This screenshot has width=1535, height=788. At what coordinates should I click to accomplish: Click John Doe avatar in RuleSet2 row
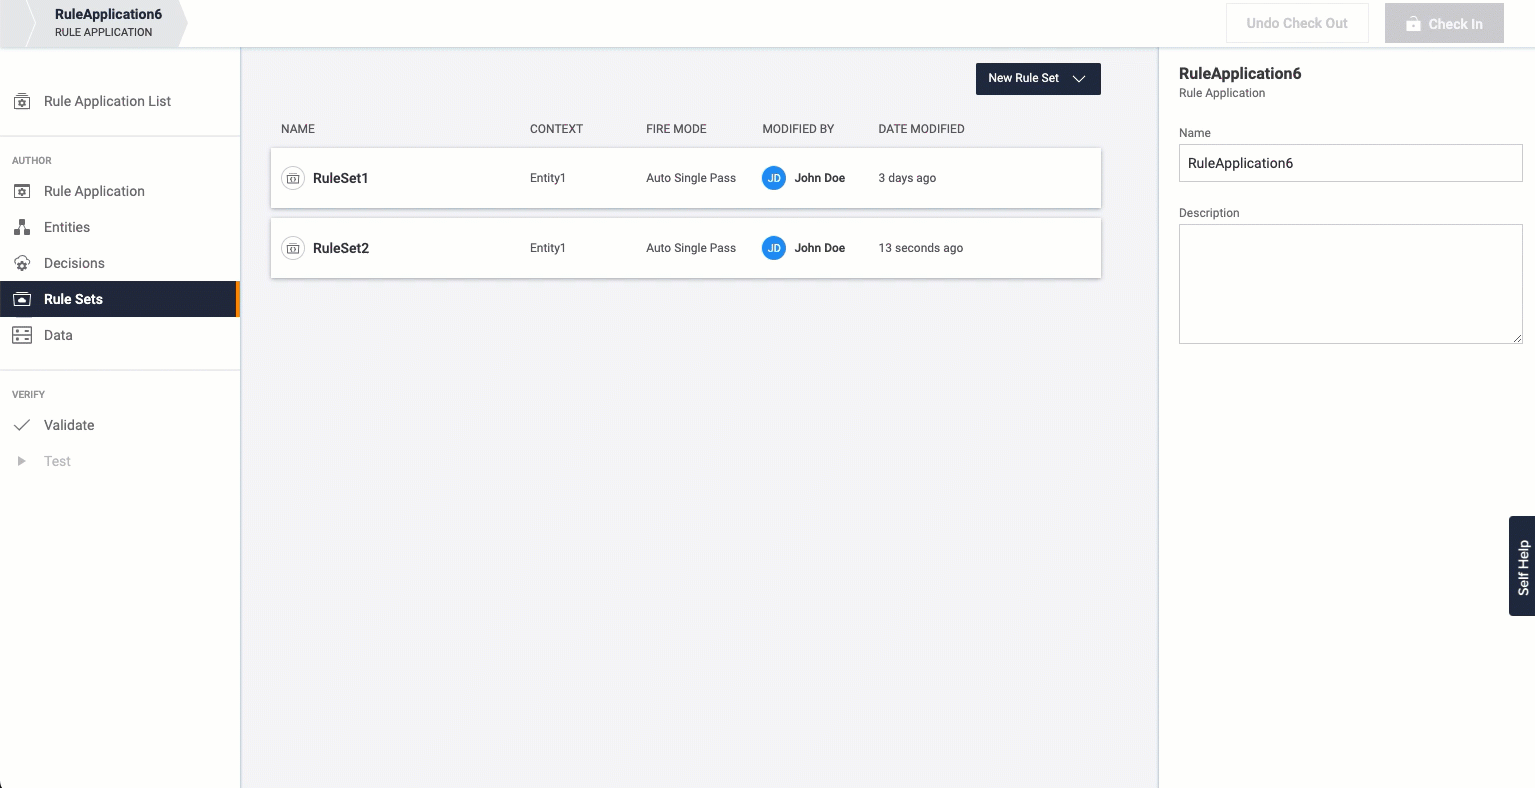point(774,248)
